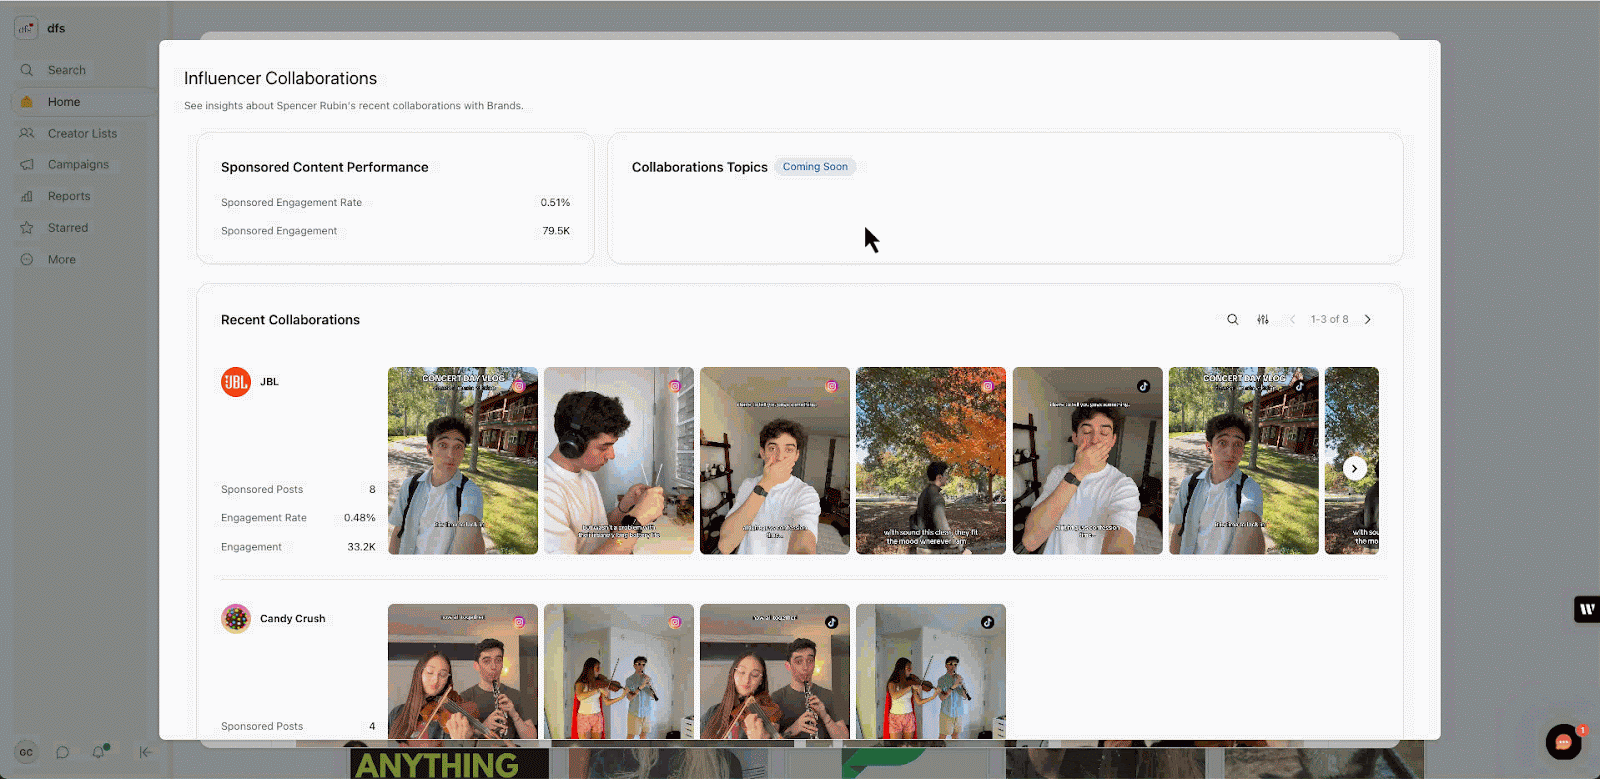Click the Collaborations Topics heading
The width and height of the screenshot is (1600, 779).
tap(700, 167)
